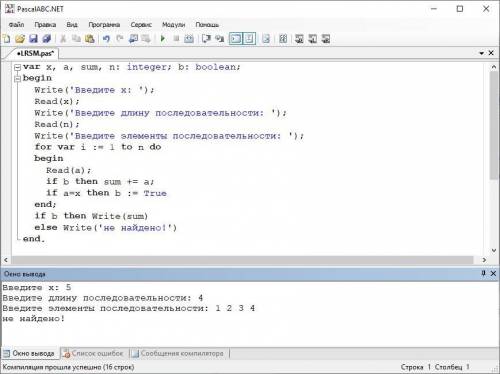Click the horizontal scrollbar right arrow
The height and width of the screenshot is (374, 500).
pos(484,260)
